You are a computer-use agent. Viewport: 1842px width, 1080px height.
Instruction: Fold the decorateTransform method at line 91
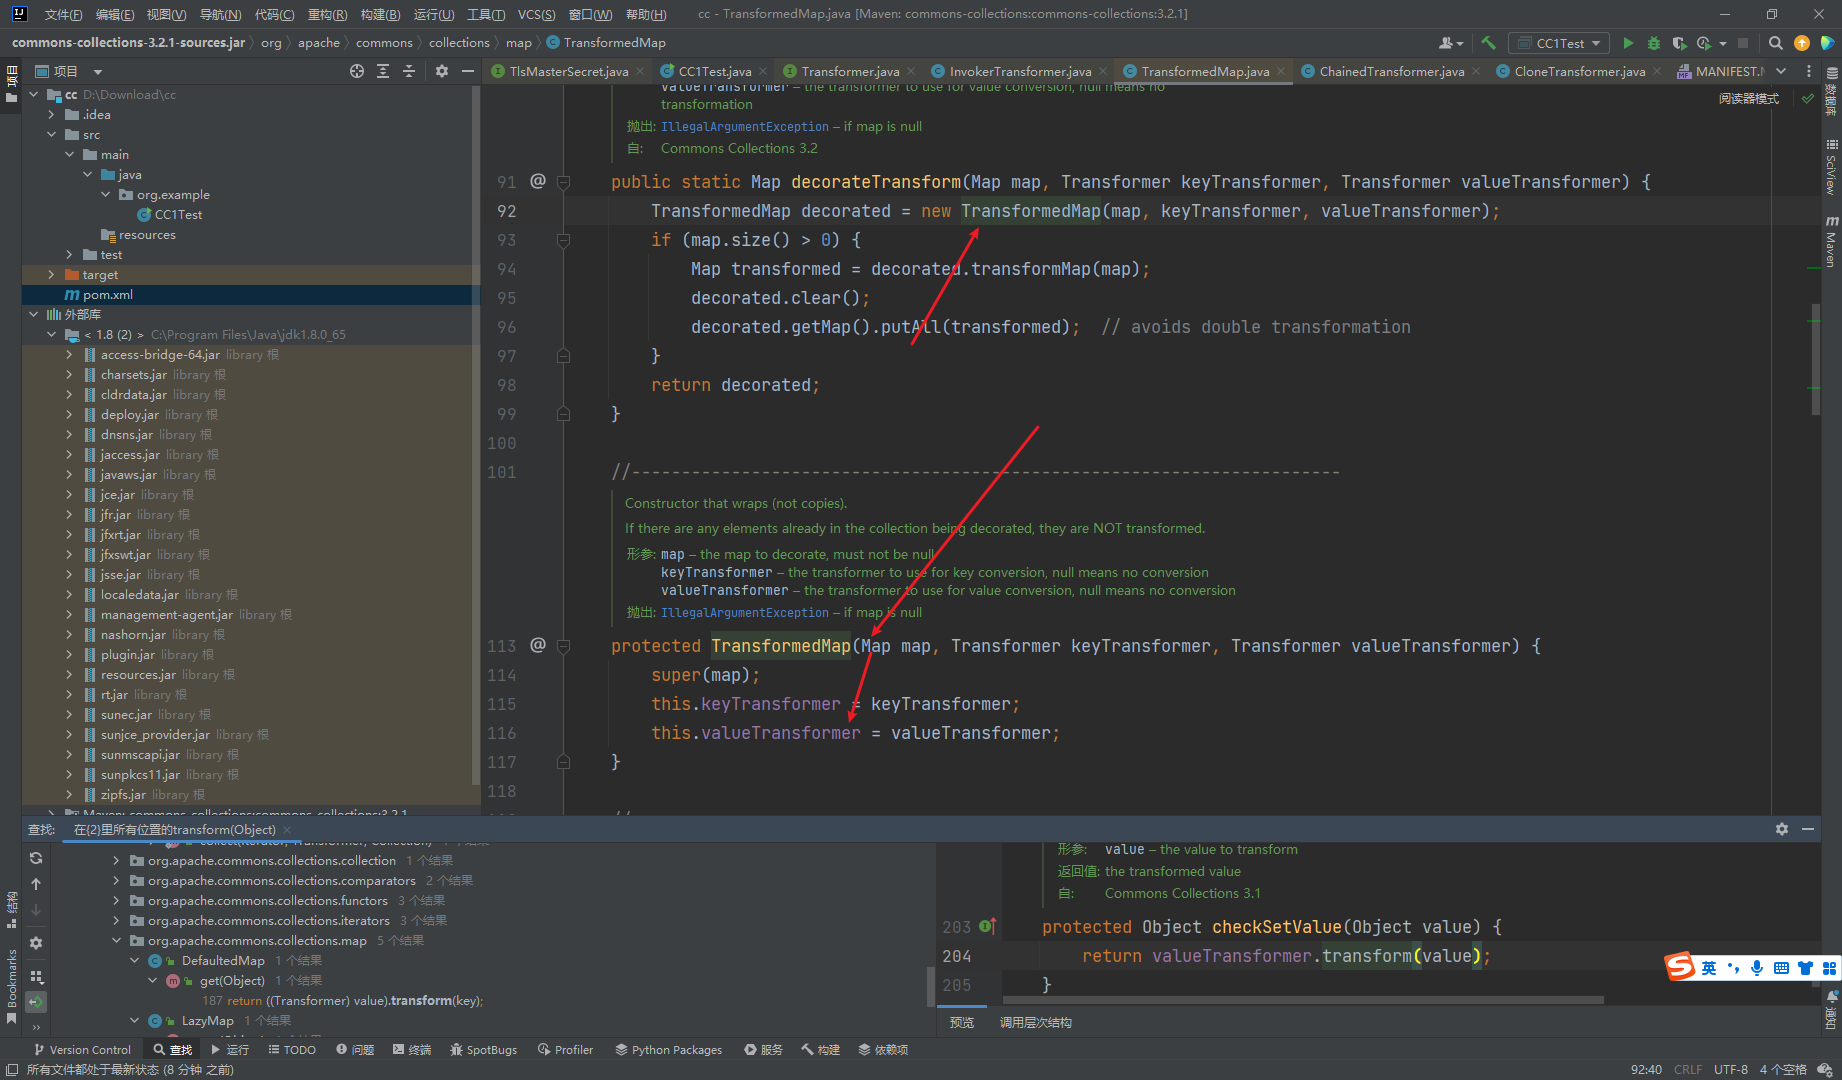click(563, 182)
